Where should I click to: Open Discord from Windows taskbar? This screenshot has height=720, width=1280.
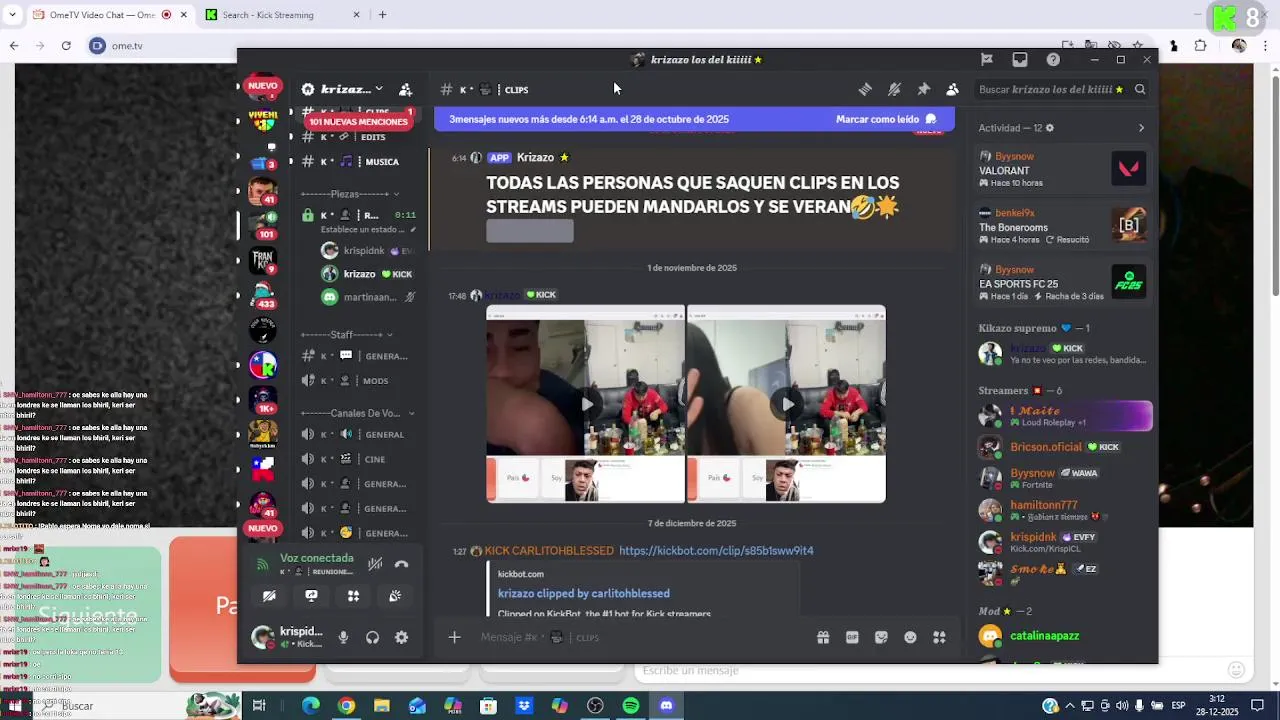coord(667,706)
